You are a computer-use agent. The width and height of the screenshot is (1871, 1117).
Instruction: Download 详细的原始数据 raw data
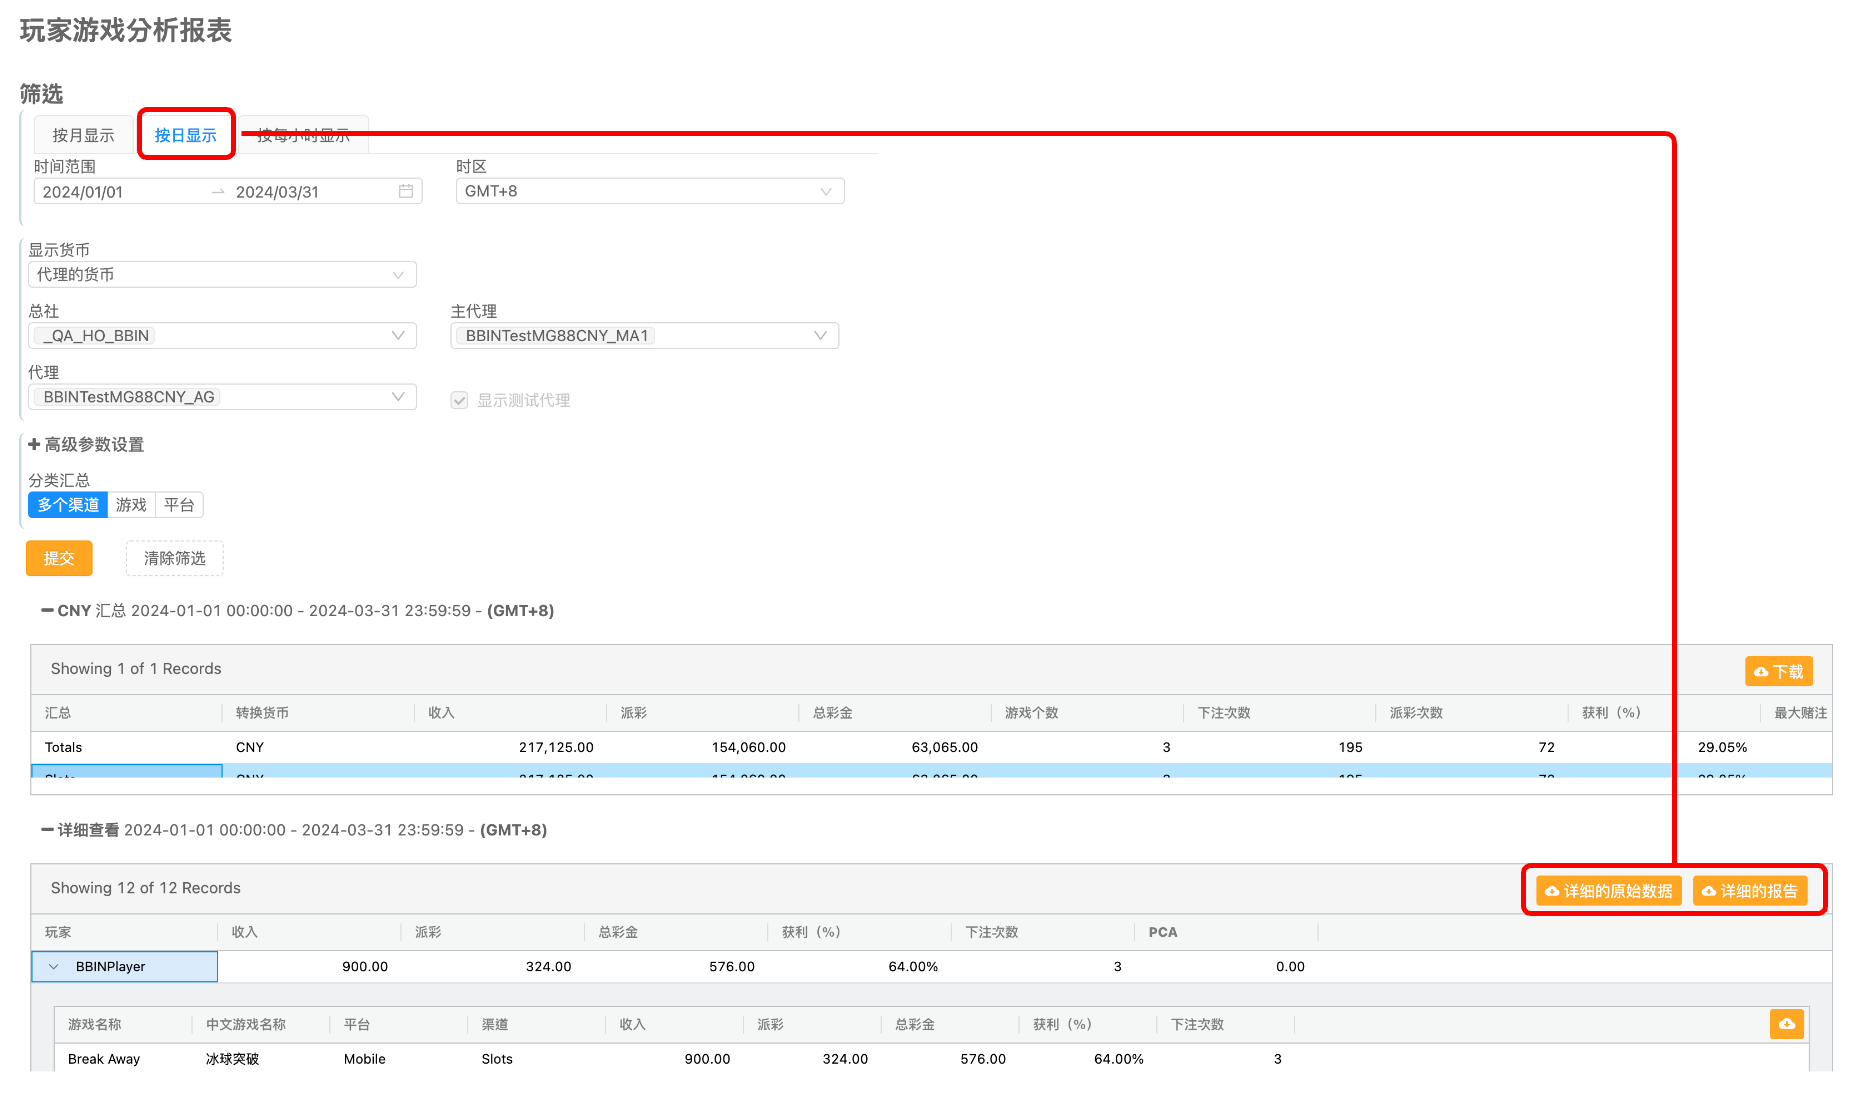[1608, 891]
